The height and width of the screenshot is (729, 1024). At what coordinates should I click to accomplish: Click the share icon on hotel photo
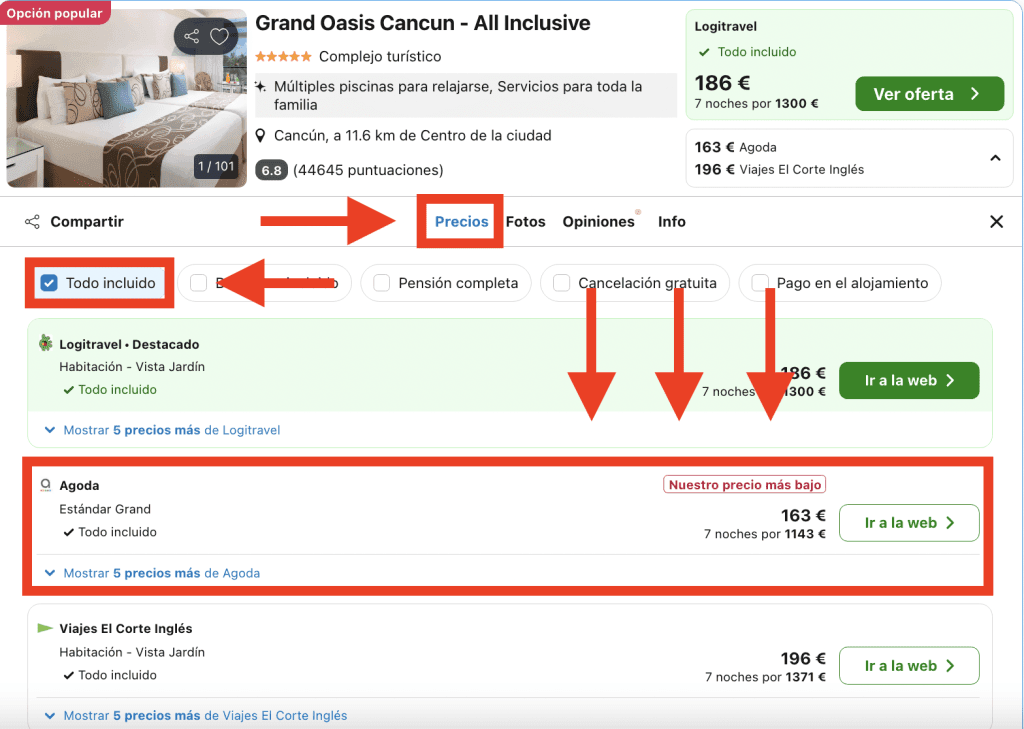pyautogui.click(x=192, y=37)
